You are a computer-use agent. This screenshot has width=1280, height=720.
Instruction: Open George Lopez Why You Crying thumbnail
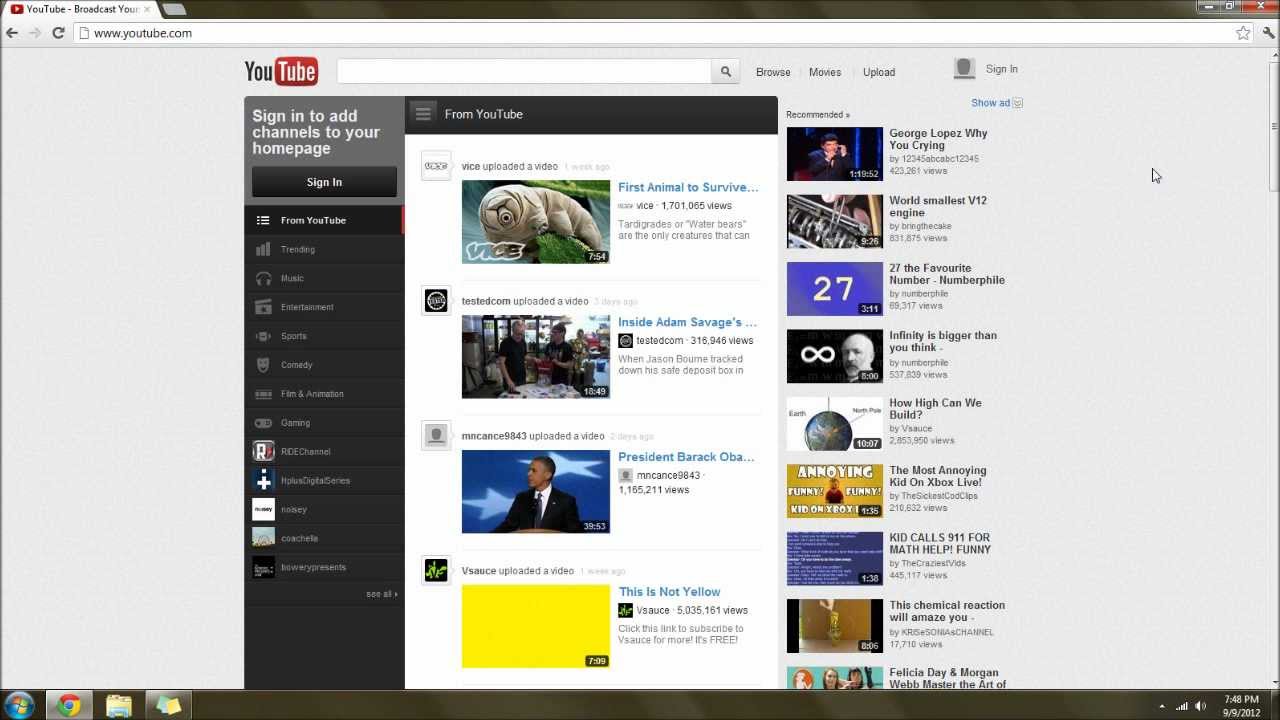click(835, 154)
